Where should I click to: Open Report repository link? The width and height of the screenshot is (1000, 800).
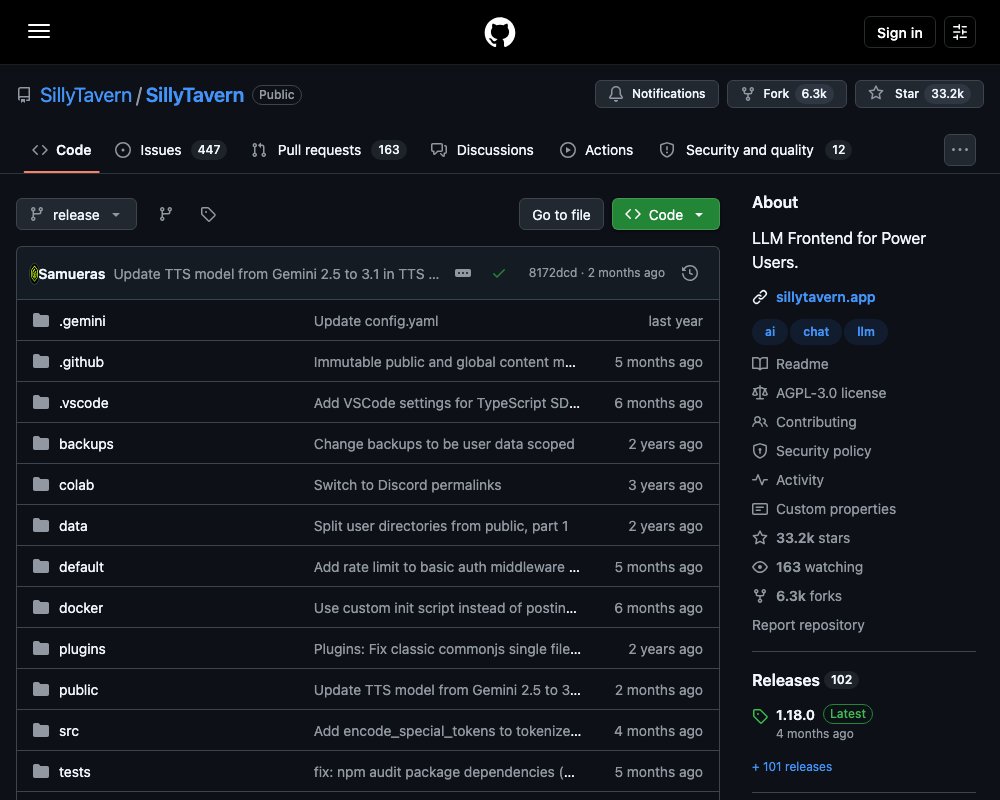pyautogui.click(x=808, y=625)
